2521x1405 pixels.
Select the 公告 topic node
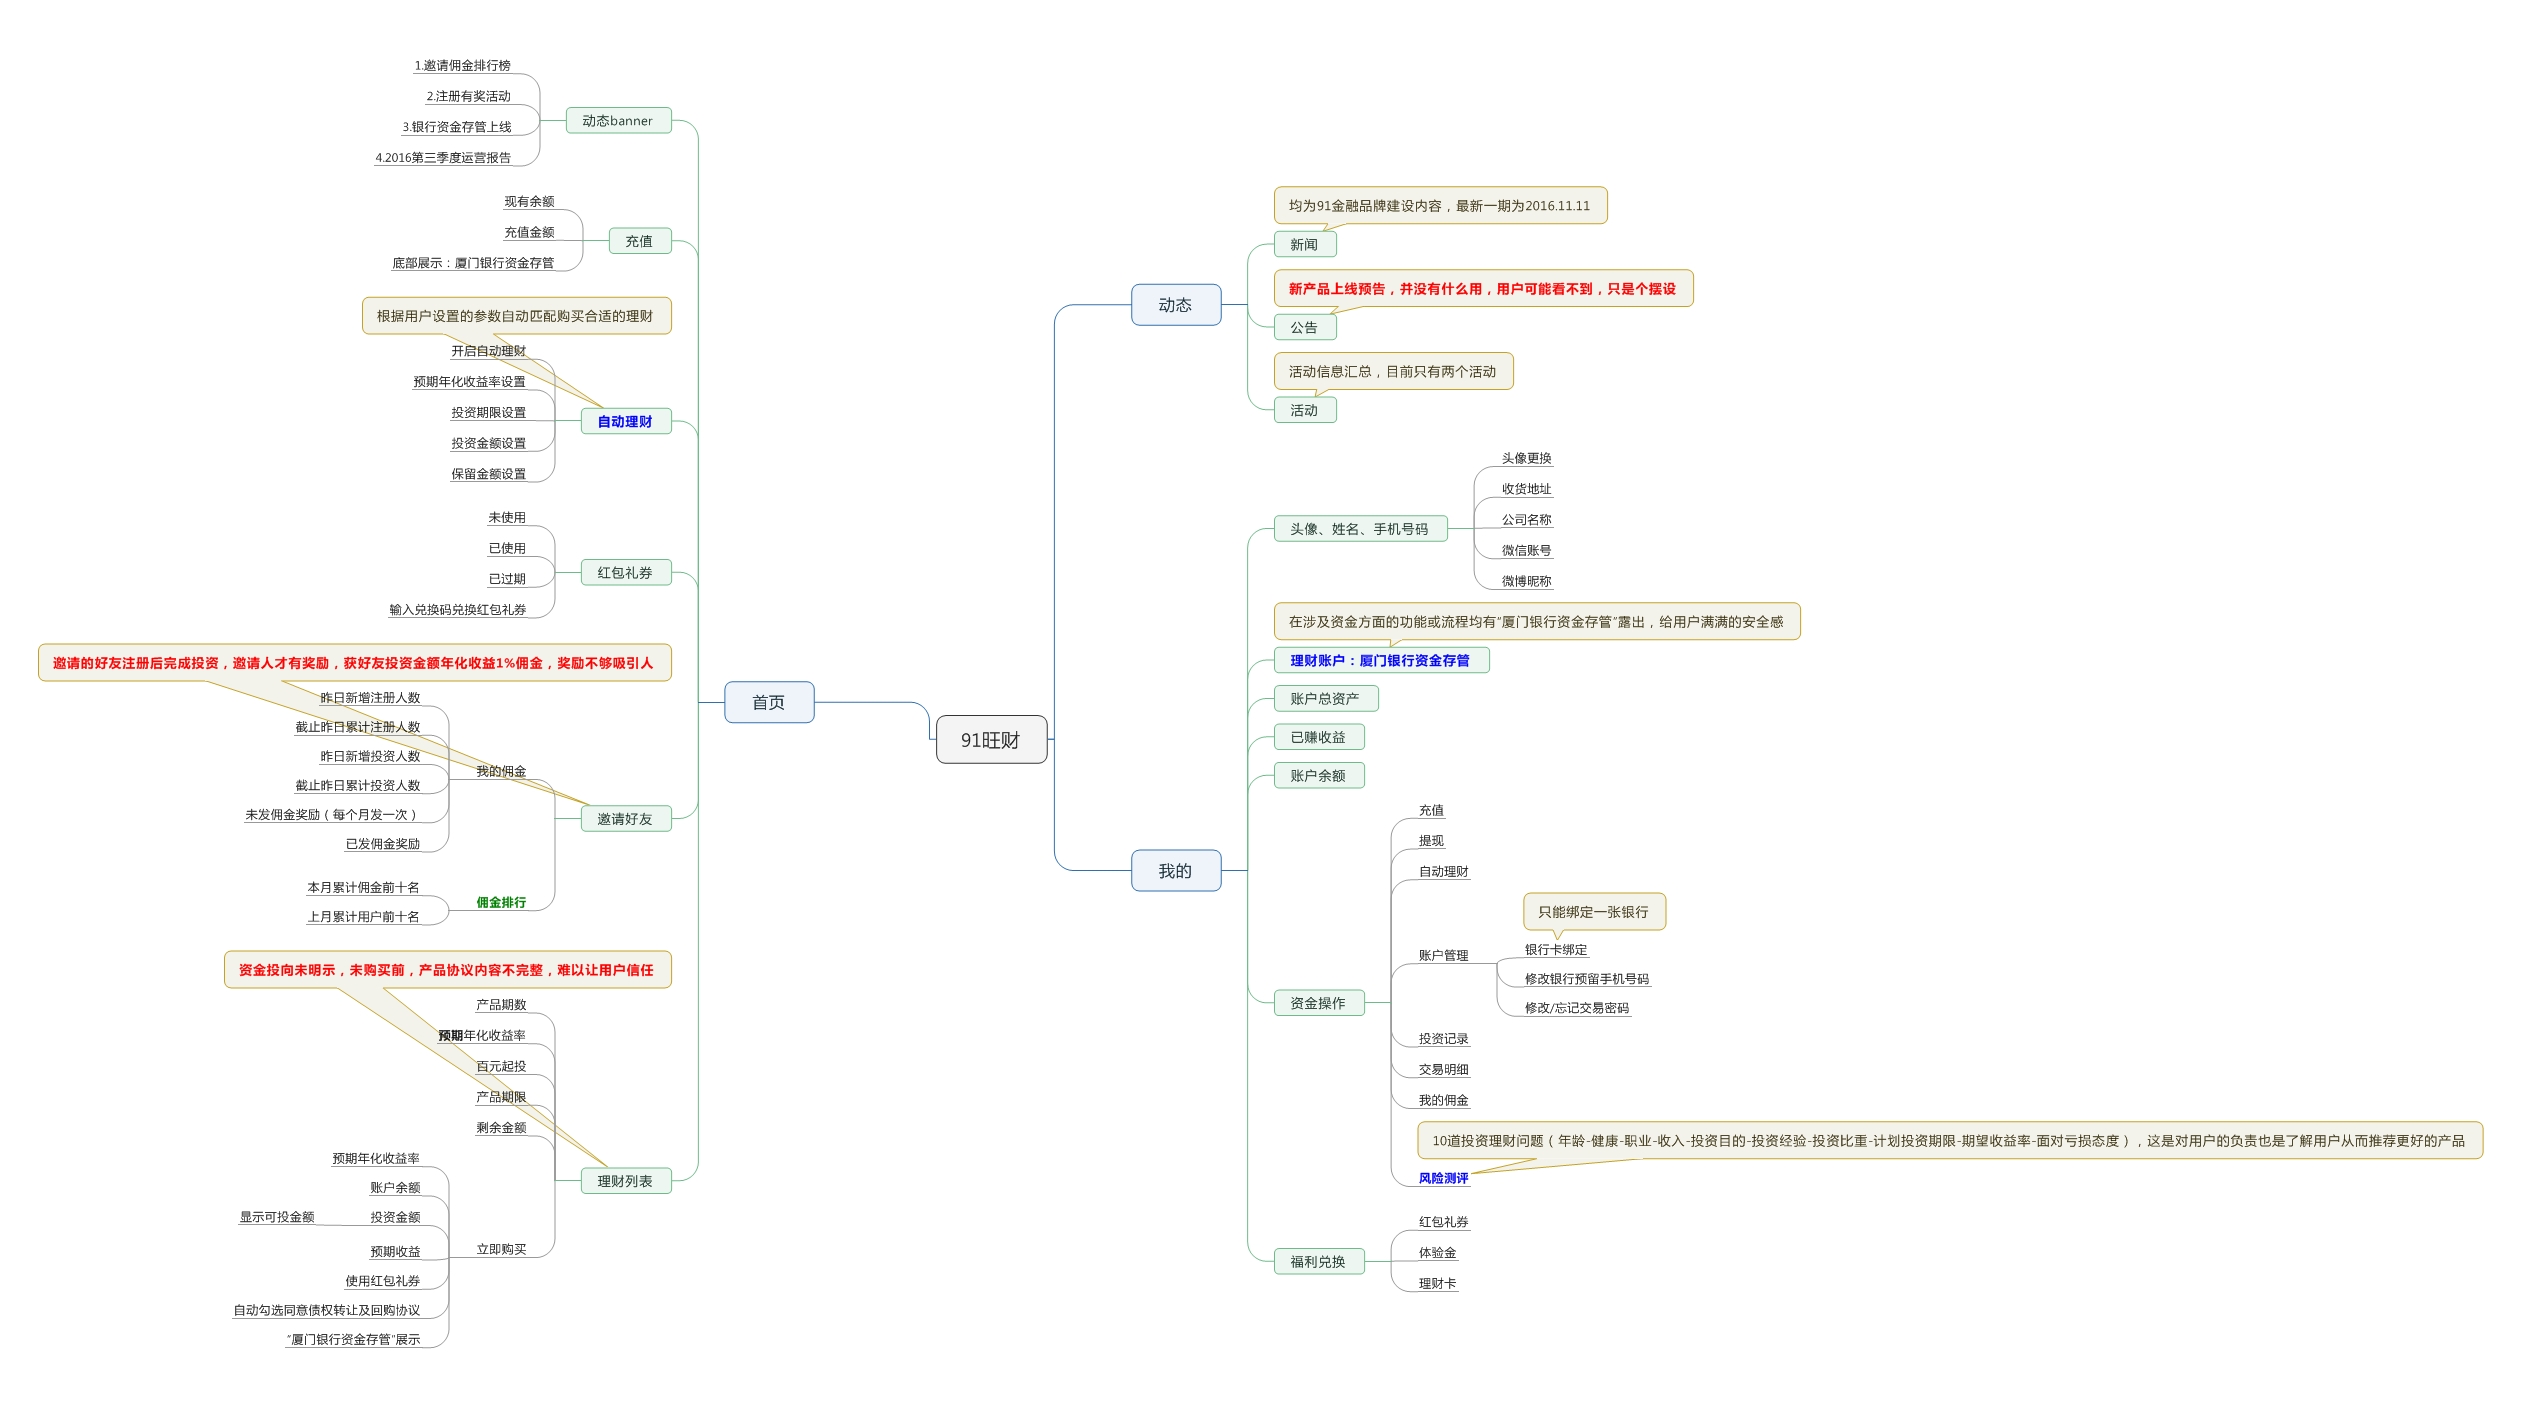pyautogui.click(x=1304, y=327)
